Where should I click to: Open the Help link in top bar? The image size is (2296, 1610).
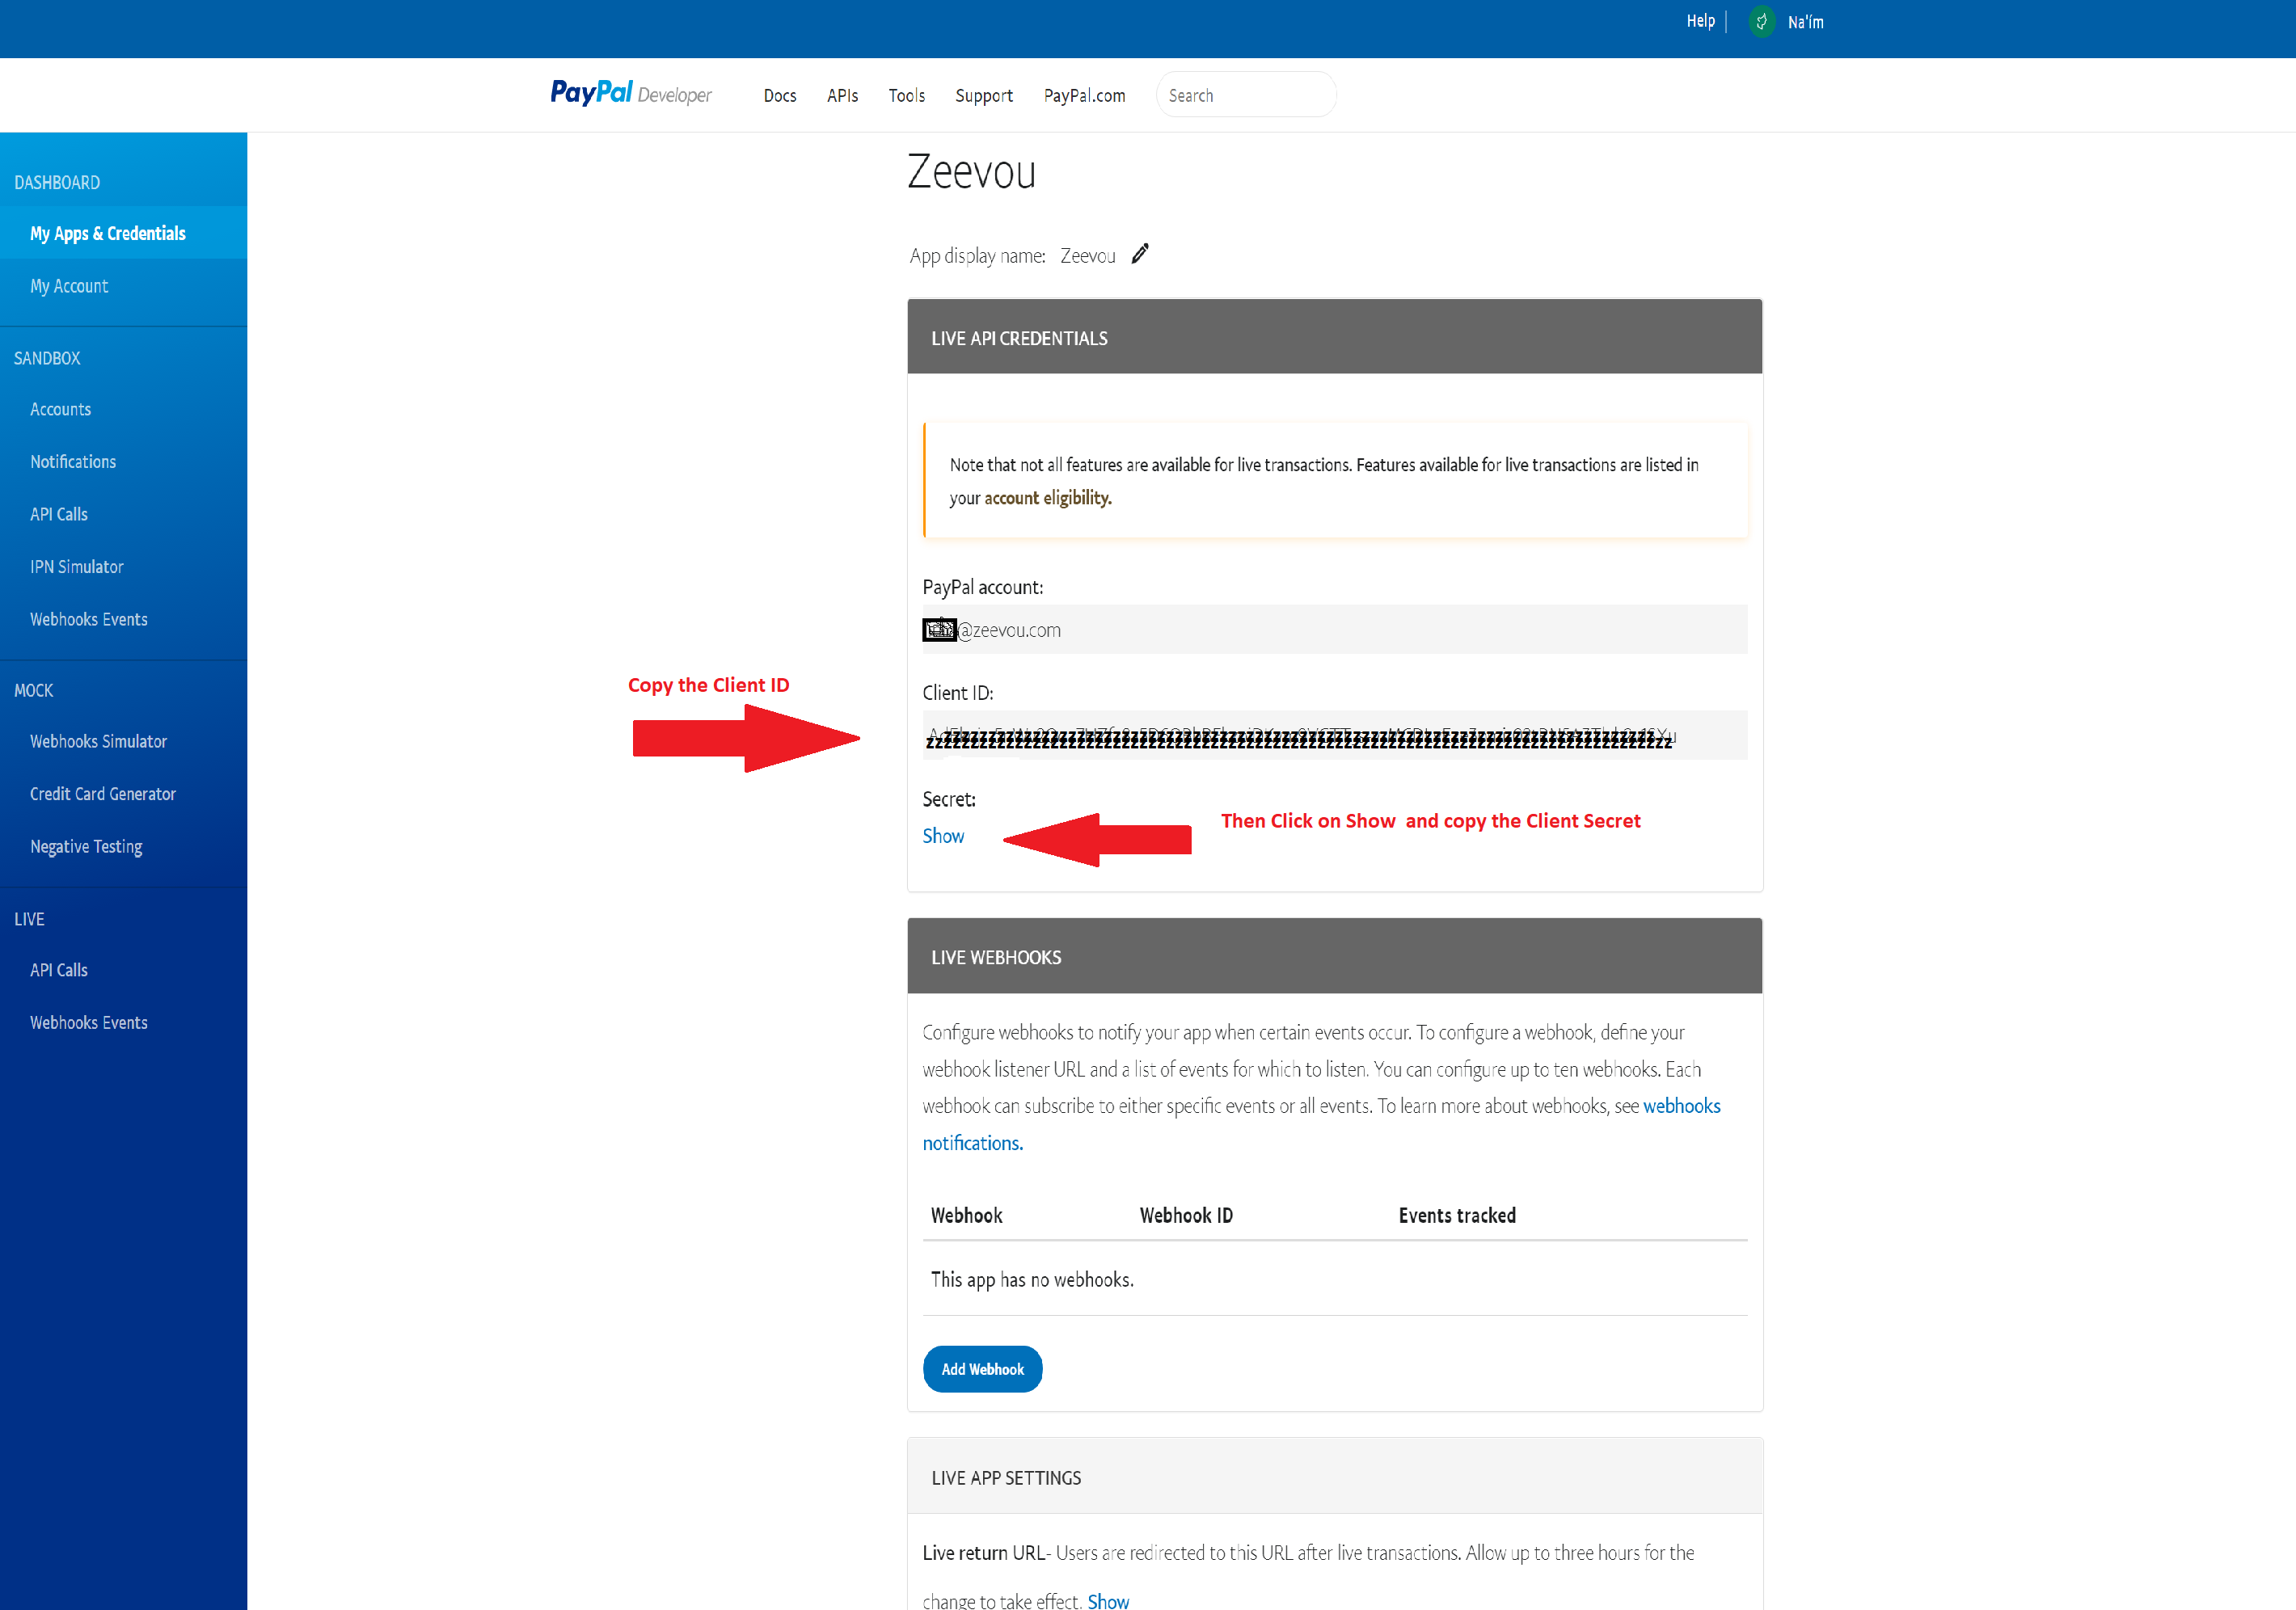pyautogui.click(x=1700, y=21)
